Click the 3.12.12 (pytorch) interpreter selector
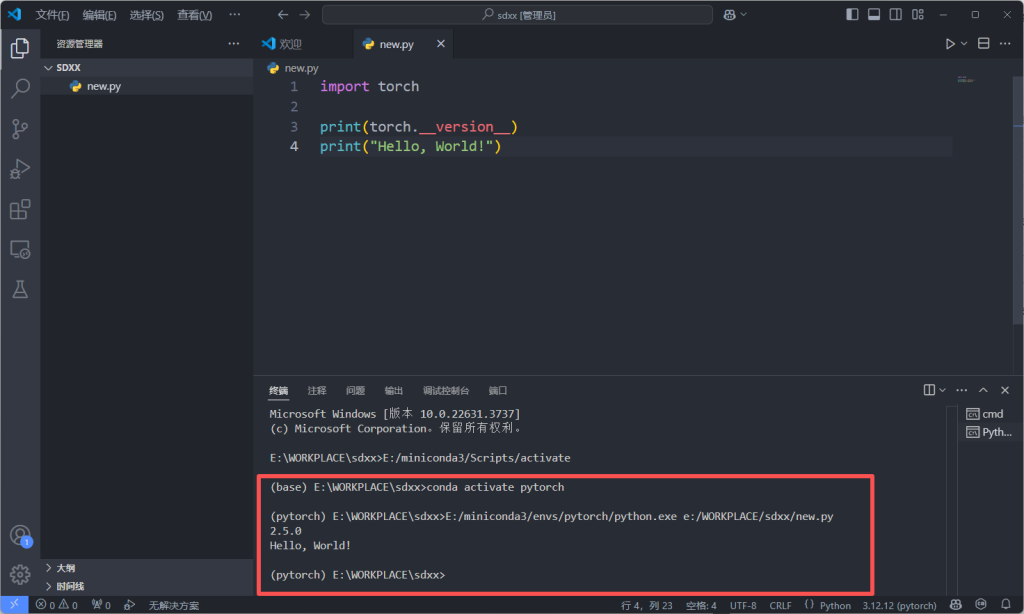The height and width of the screenshot is (614, 1024). coord(899,605)
